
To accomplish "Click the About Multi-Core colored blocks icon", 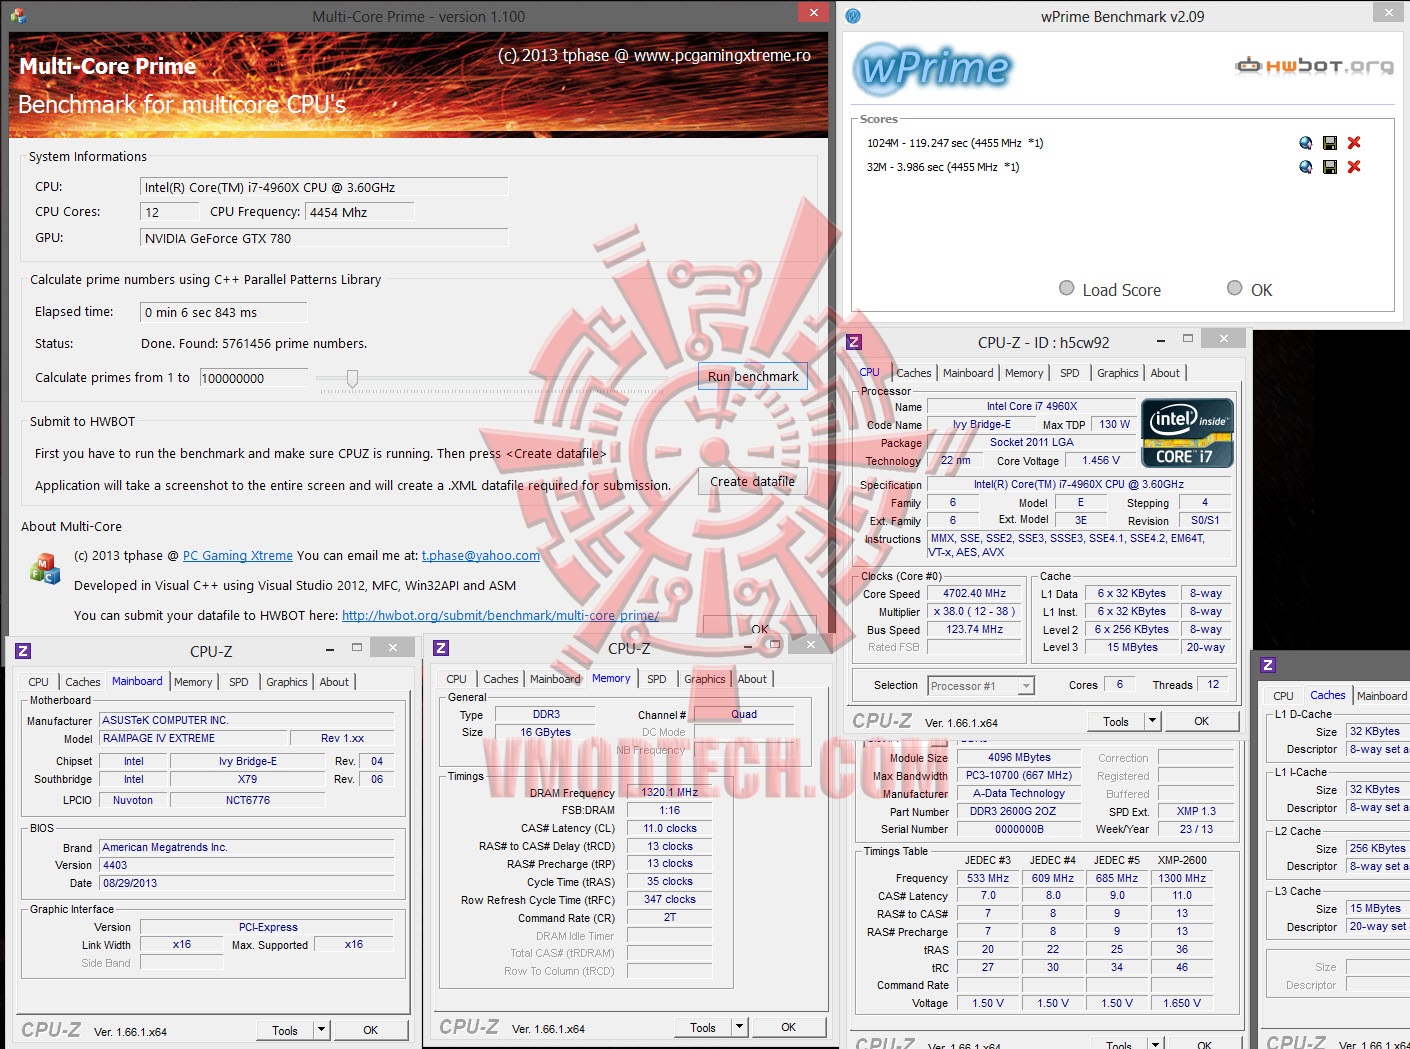I will click(45, 569).
